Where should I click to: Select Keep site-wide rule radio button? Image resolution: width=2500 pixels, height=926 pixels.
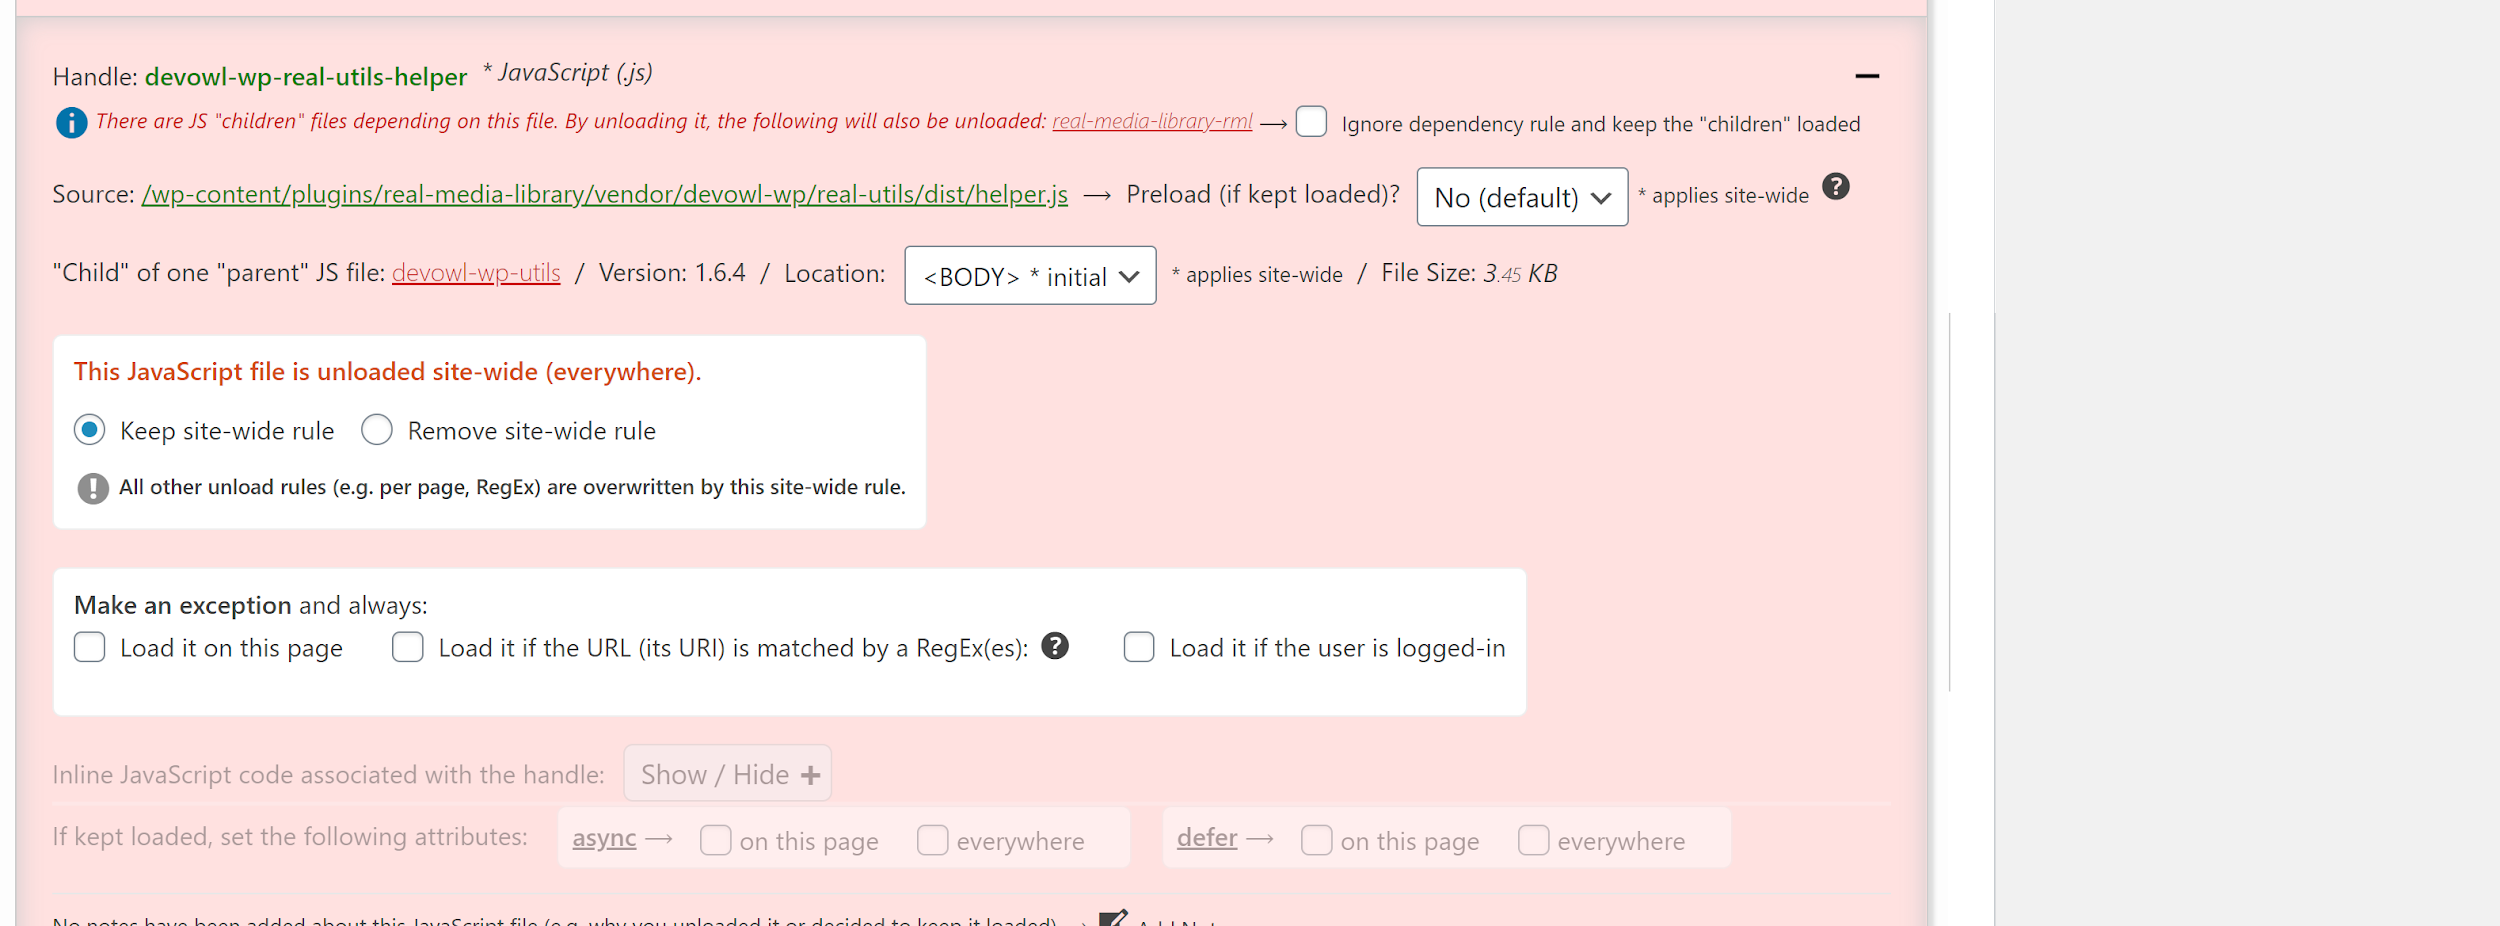(x=90, y=430)
